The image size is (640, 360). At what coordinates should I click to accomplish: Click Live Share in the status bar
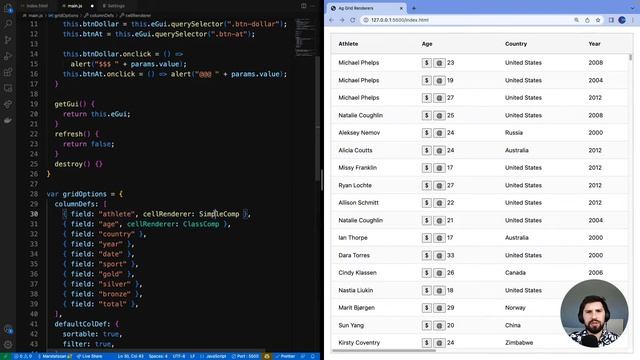(x=89, y=356)
